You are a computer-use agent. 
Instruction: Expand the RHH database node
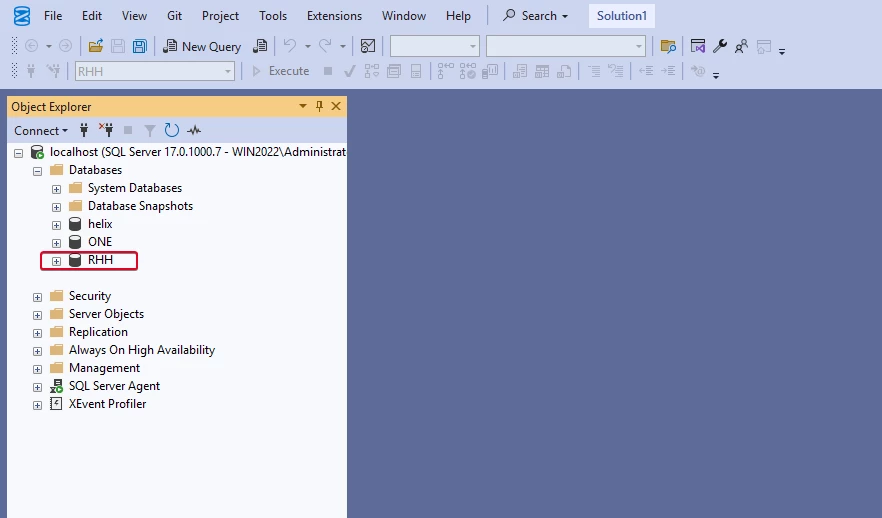coord(56,261)
